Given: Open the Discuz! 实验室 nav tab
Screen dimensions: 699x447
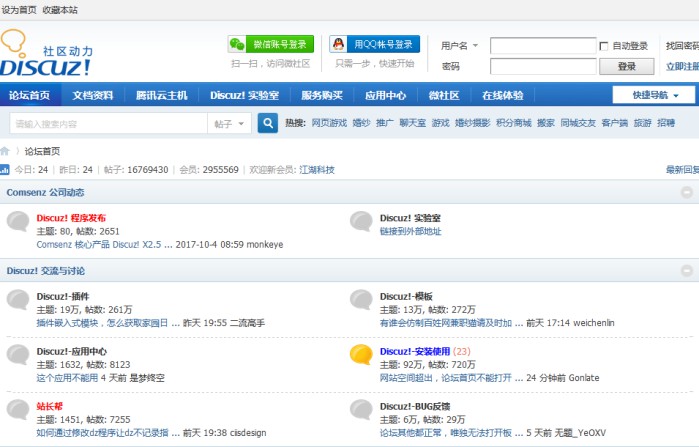Looking at the screenshot, I should pos(244,95).
